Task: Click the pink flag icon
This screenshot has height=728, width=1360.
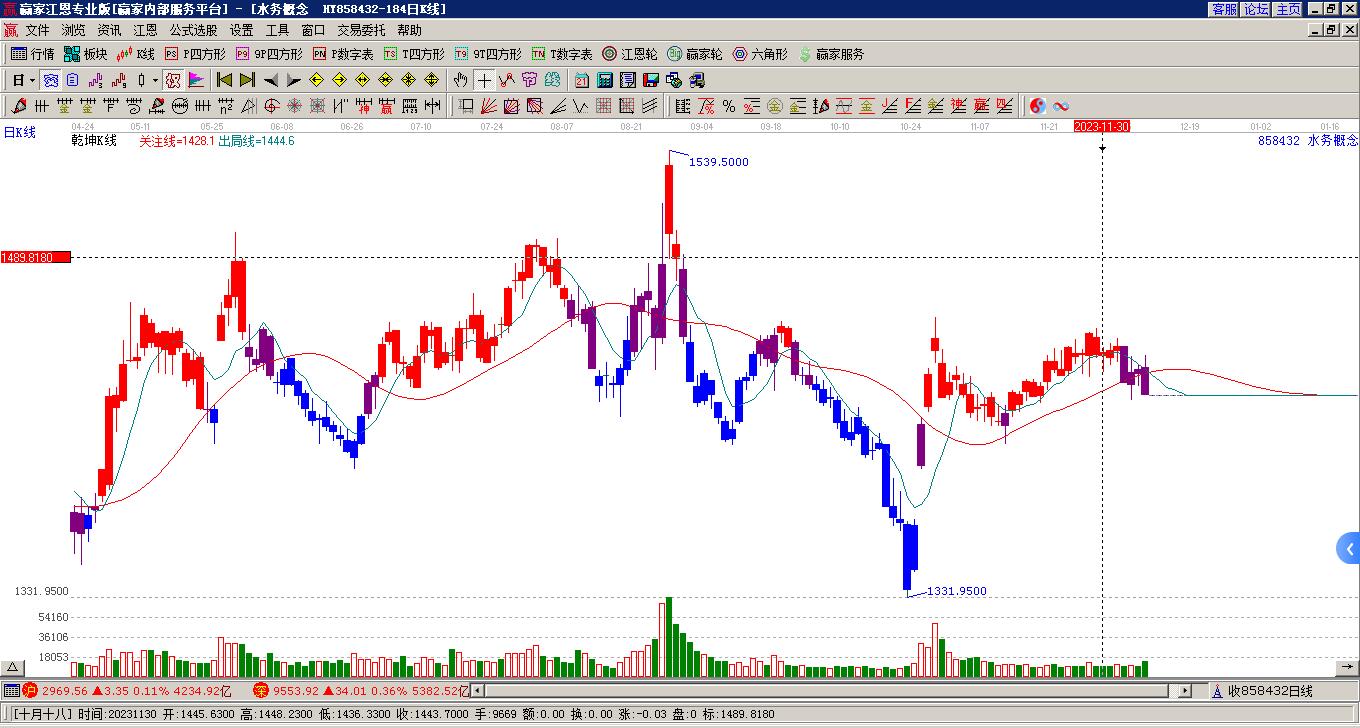Action: click(196, 80)
